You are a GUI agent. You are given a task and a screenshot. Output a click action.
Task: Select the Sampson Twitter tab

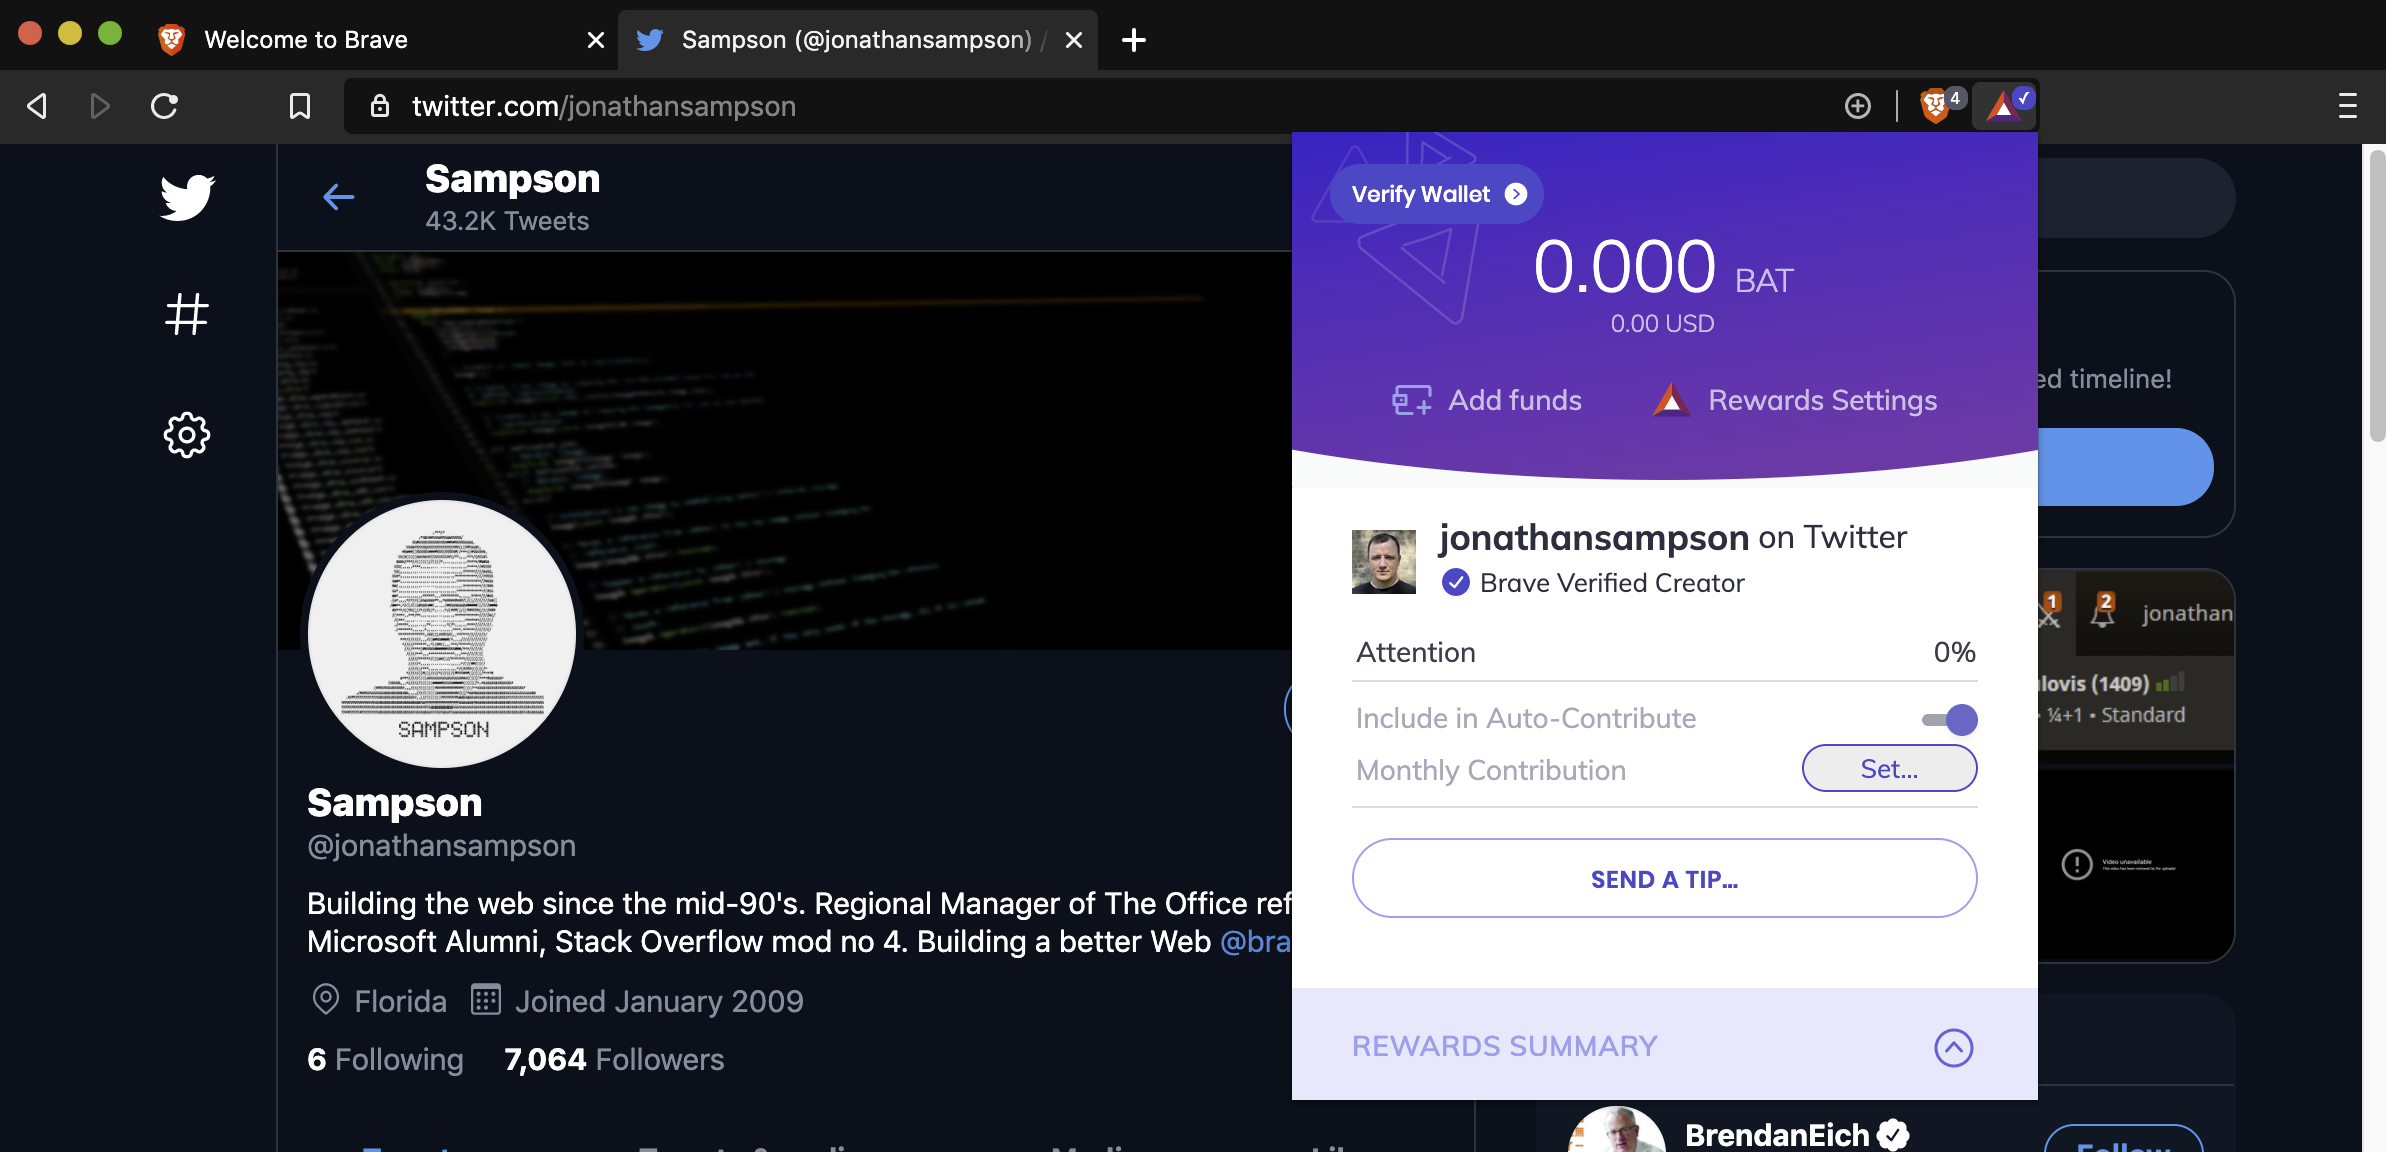tap(857, 40)
